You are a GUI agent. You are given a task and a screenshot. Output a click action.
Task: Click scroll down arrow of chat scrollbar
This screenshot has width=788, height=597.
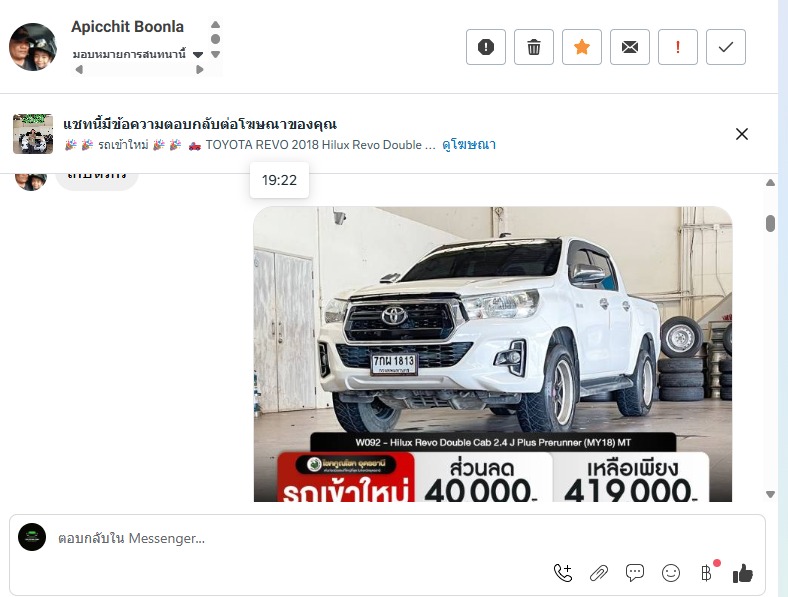pyautogui.click(x=770, y=494)
